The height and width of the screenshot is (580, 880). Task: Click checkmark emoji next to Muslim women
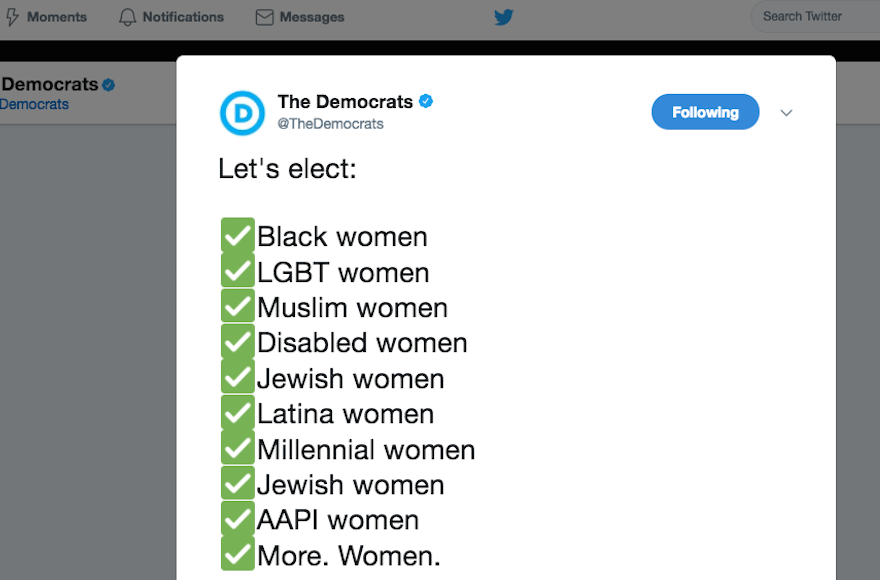pos(238,306)
